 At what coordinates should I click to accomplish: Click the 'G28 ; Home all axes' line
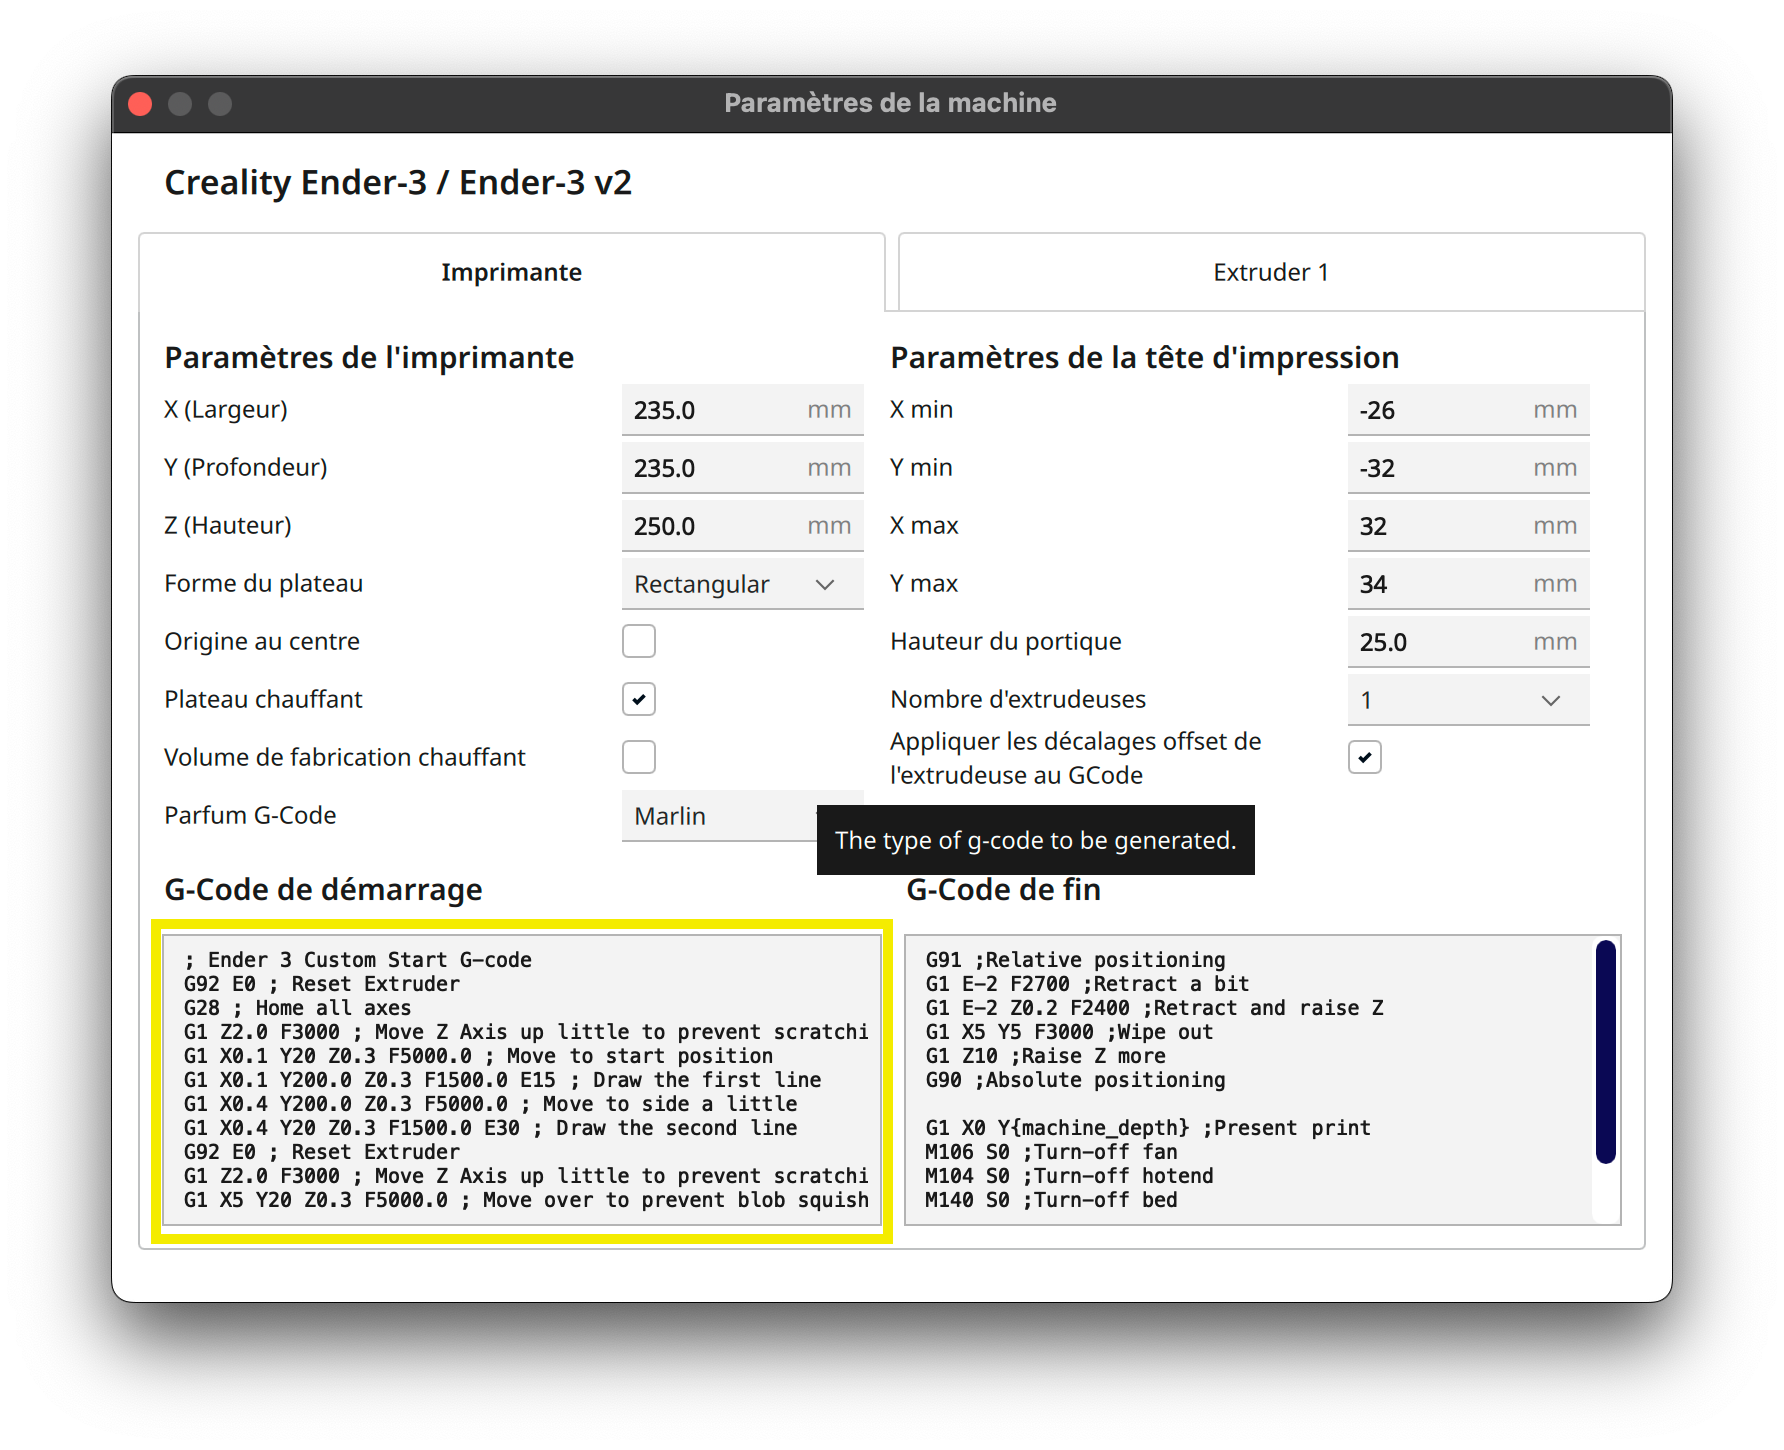297,1008
